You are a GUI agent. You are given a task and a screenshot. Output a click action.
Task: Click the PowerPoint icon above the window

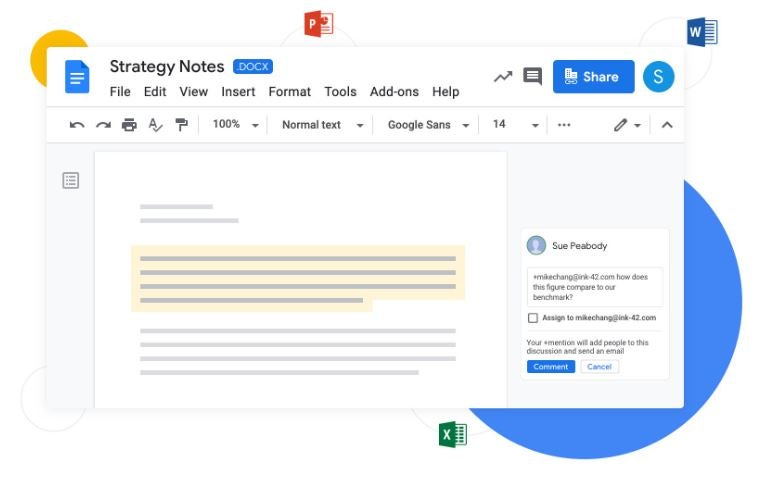pyautogui.click(x=319, y=23)
